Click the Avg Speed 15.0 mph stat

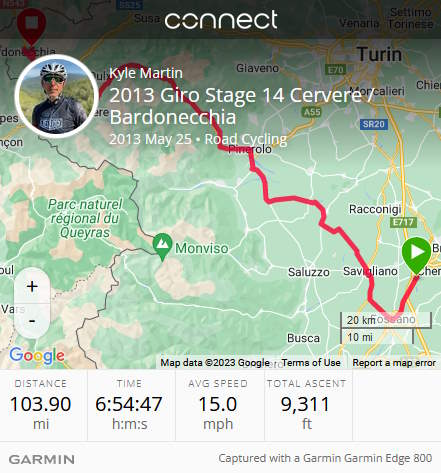218,406
